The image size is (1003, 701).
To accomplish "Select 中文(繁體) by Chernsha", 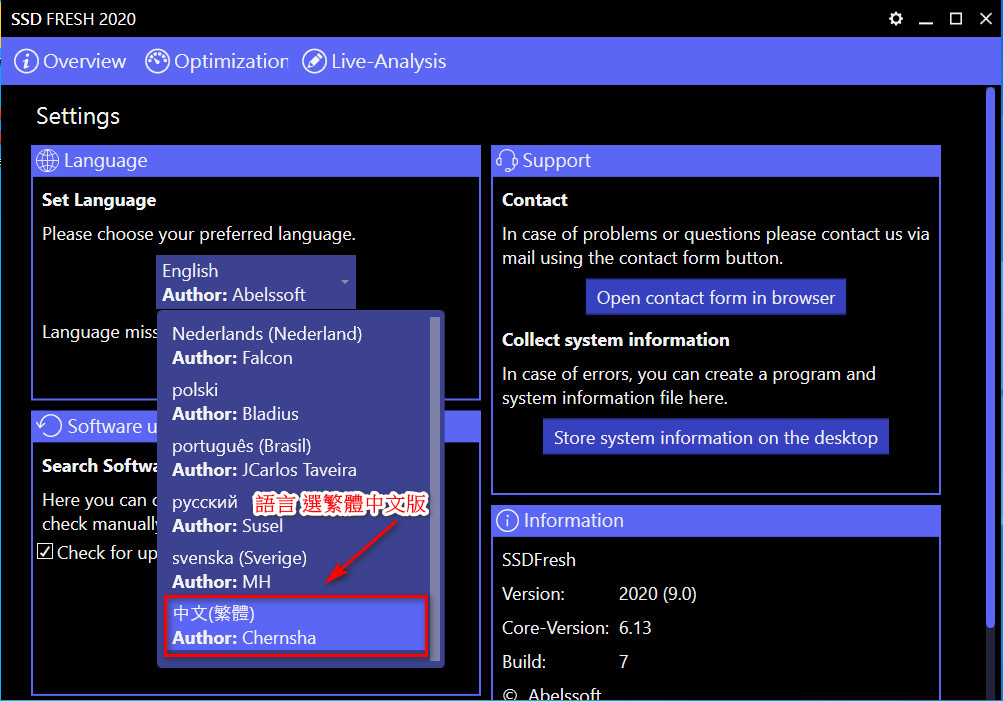I will coord(295,626).
